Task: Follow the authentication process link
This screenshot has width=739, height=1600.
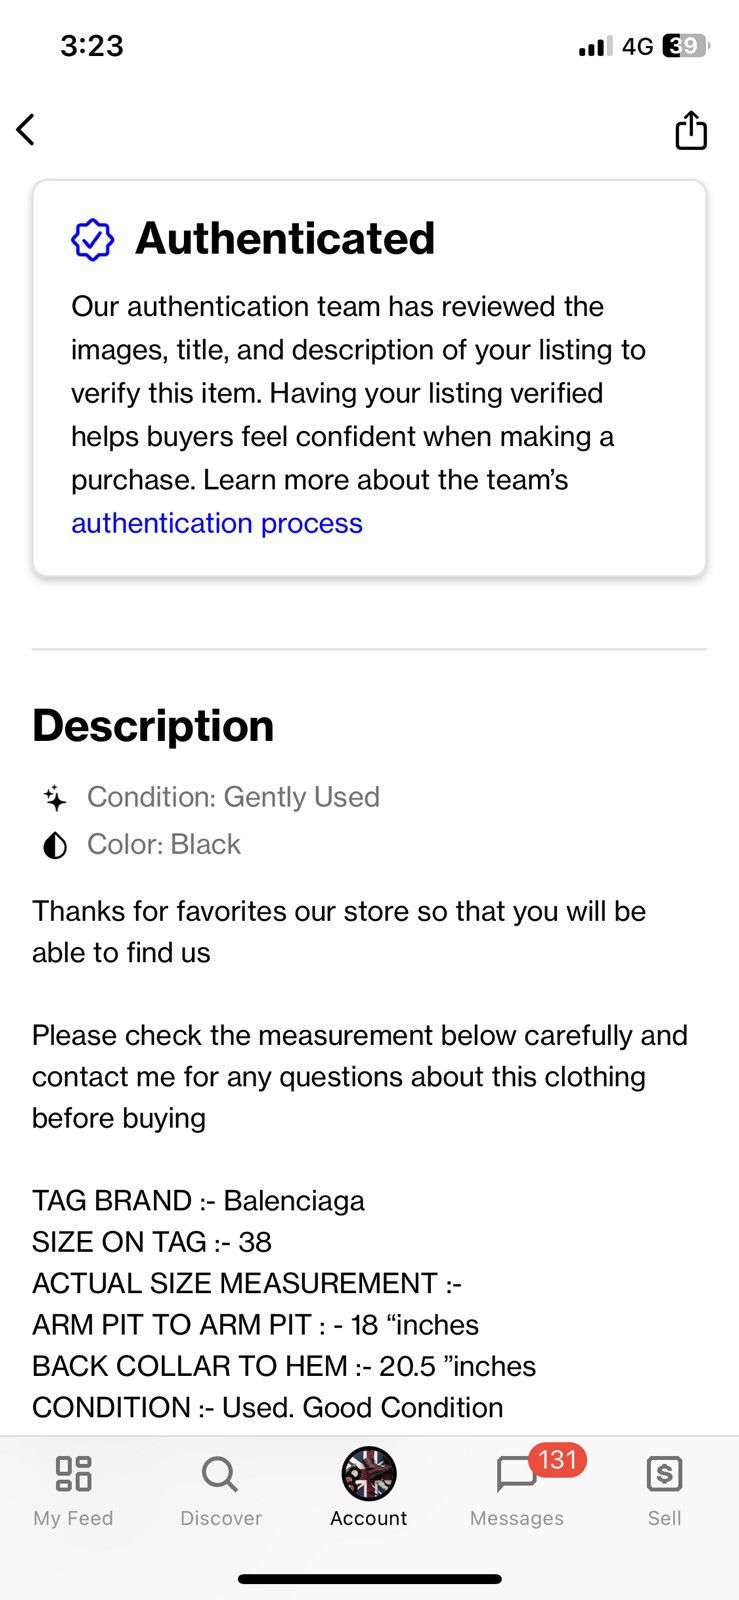Action: coord(217,523)
